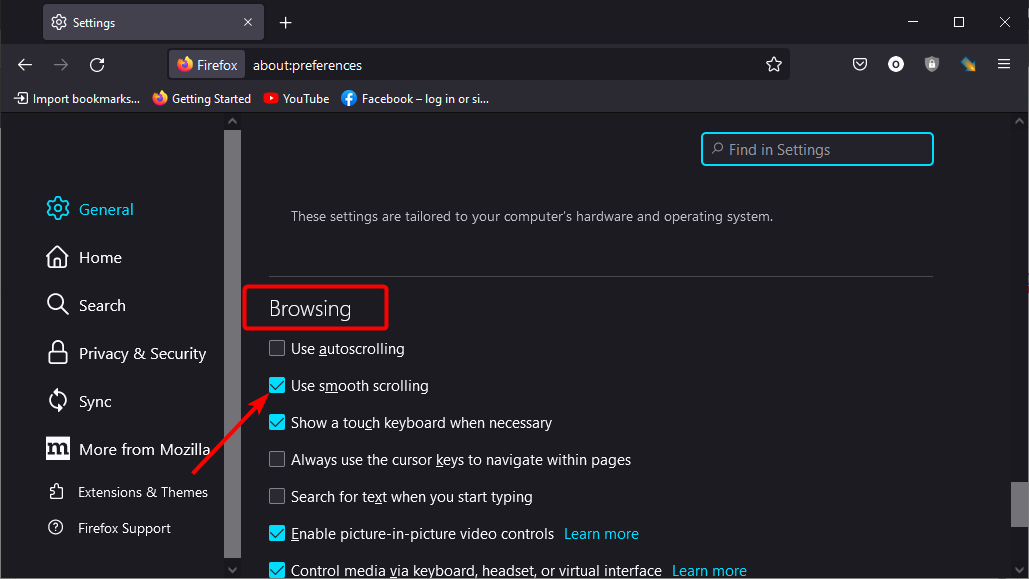1029x579 pixels.
Task: Open Import bookmarks from the toolbar
Action: [77, 98]
